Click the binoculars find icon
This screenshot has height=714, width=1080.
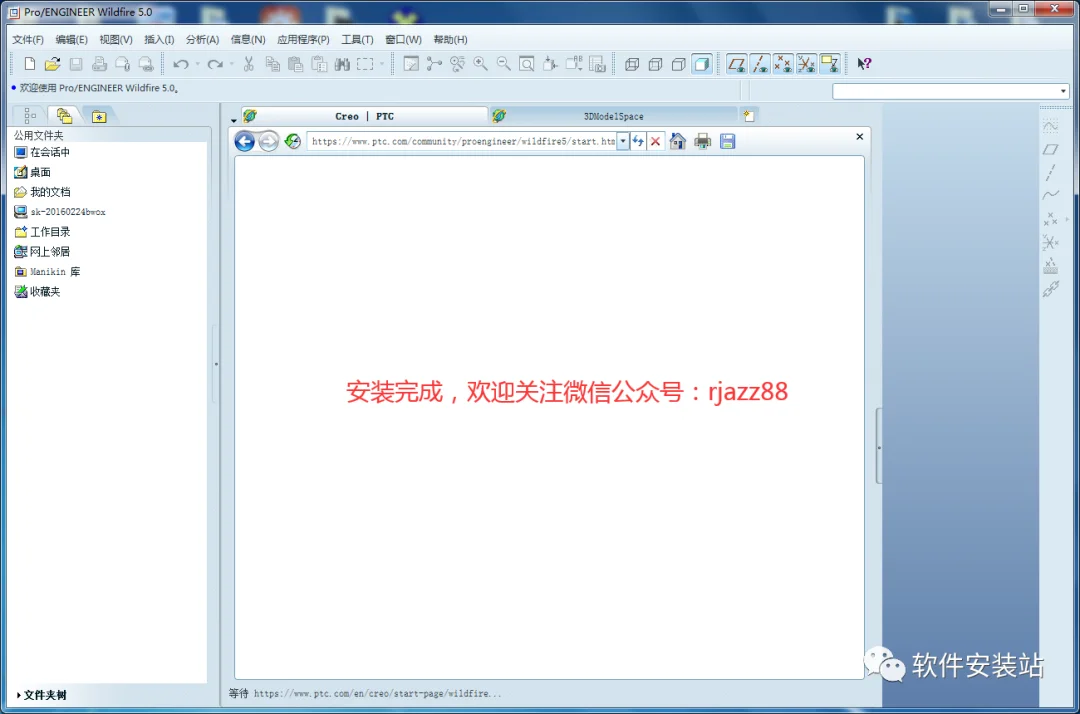tap(342, 64)
